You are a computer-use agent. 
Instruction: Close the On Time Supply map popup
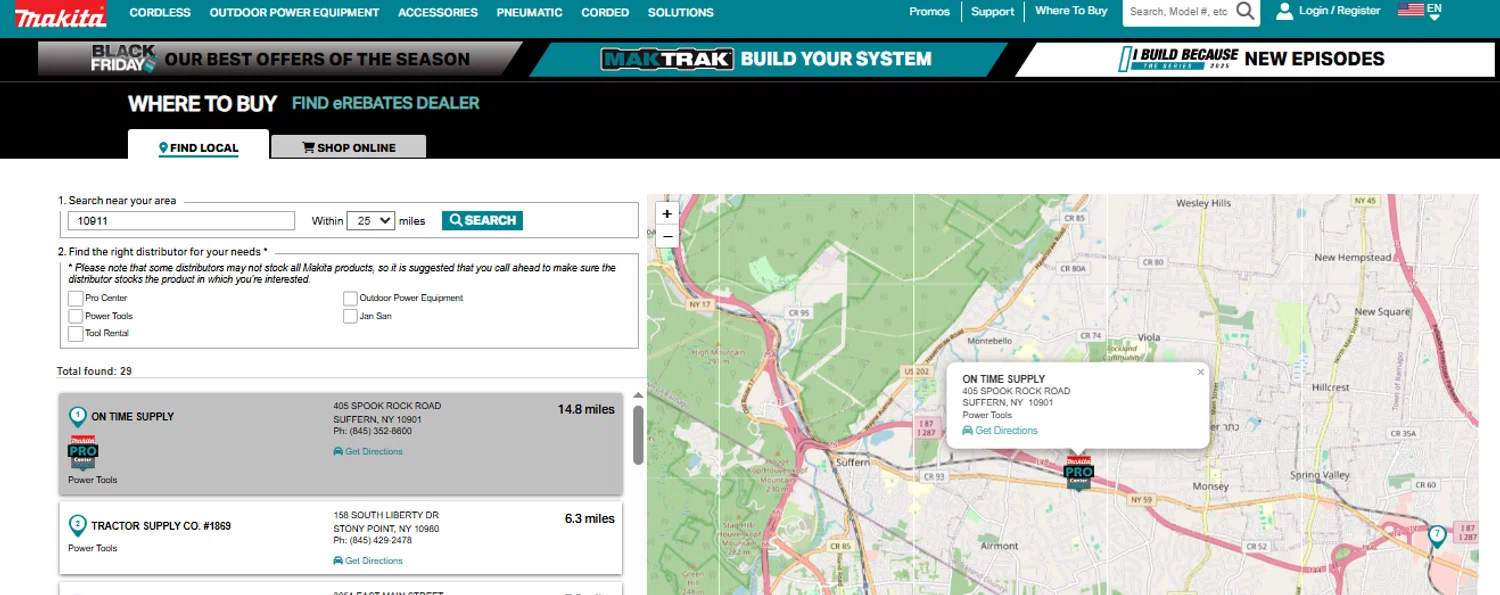1201,372
